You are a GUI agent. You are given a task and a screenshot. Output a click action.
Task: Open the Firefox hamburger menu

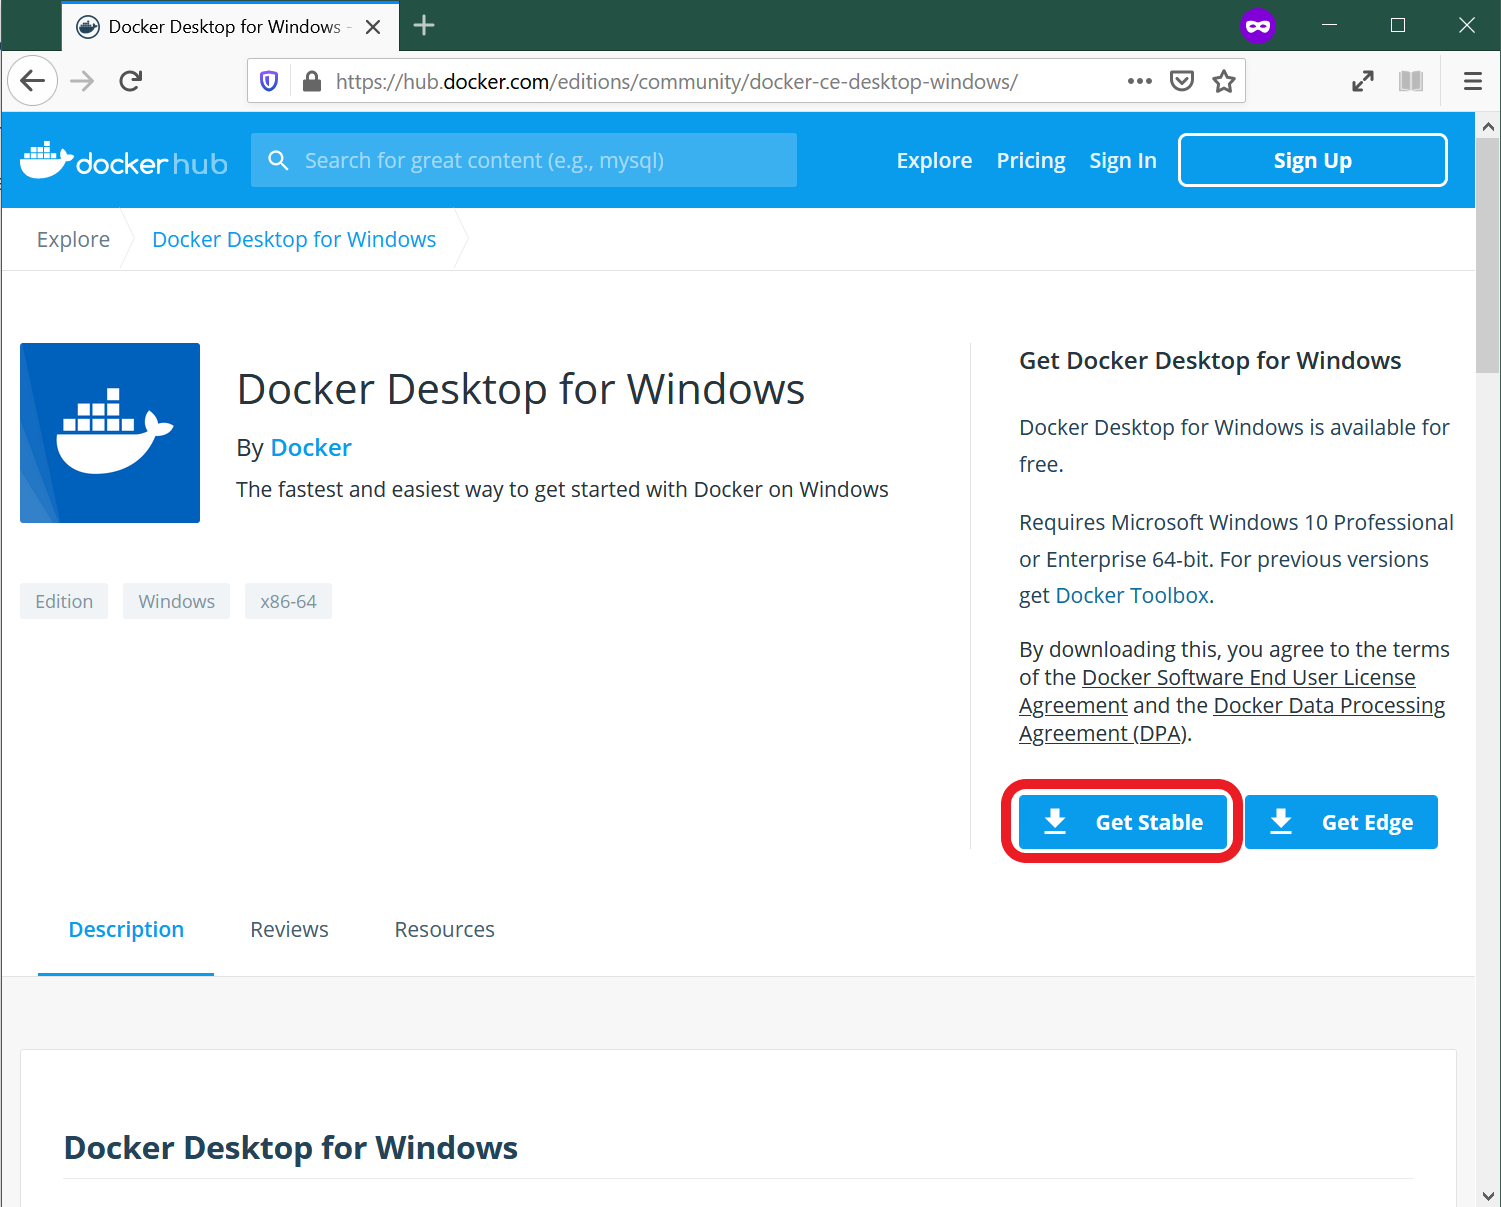[1472, 81]
